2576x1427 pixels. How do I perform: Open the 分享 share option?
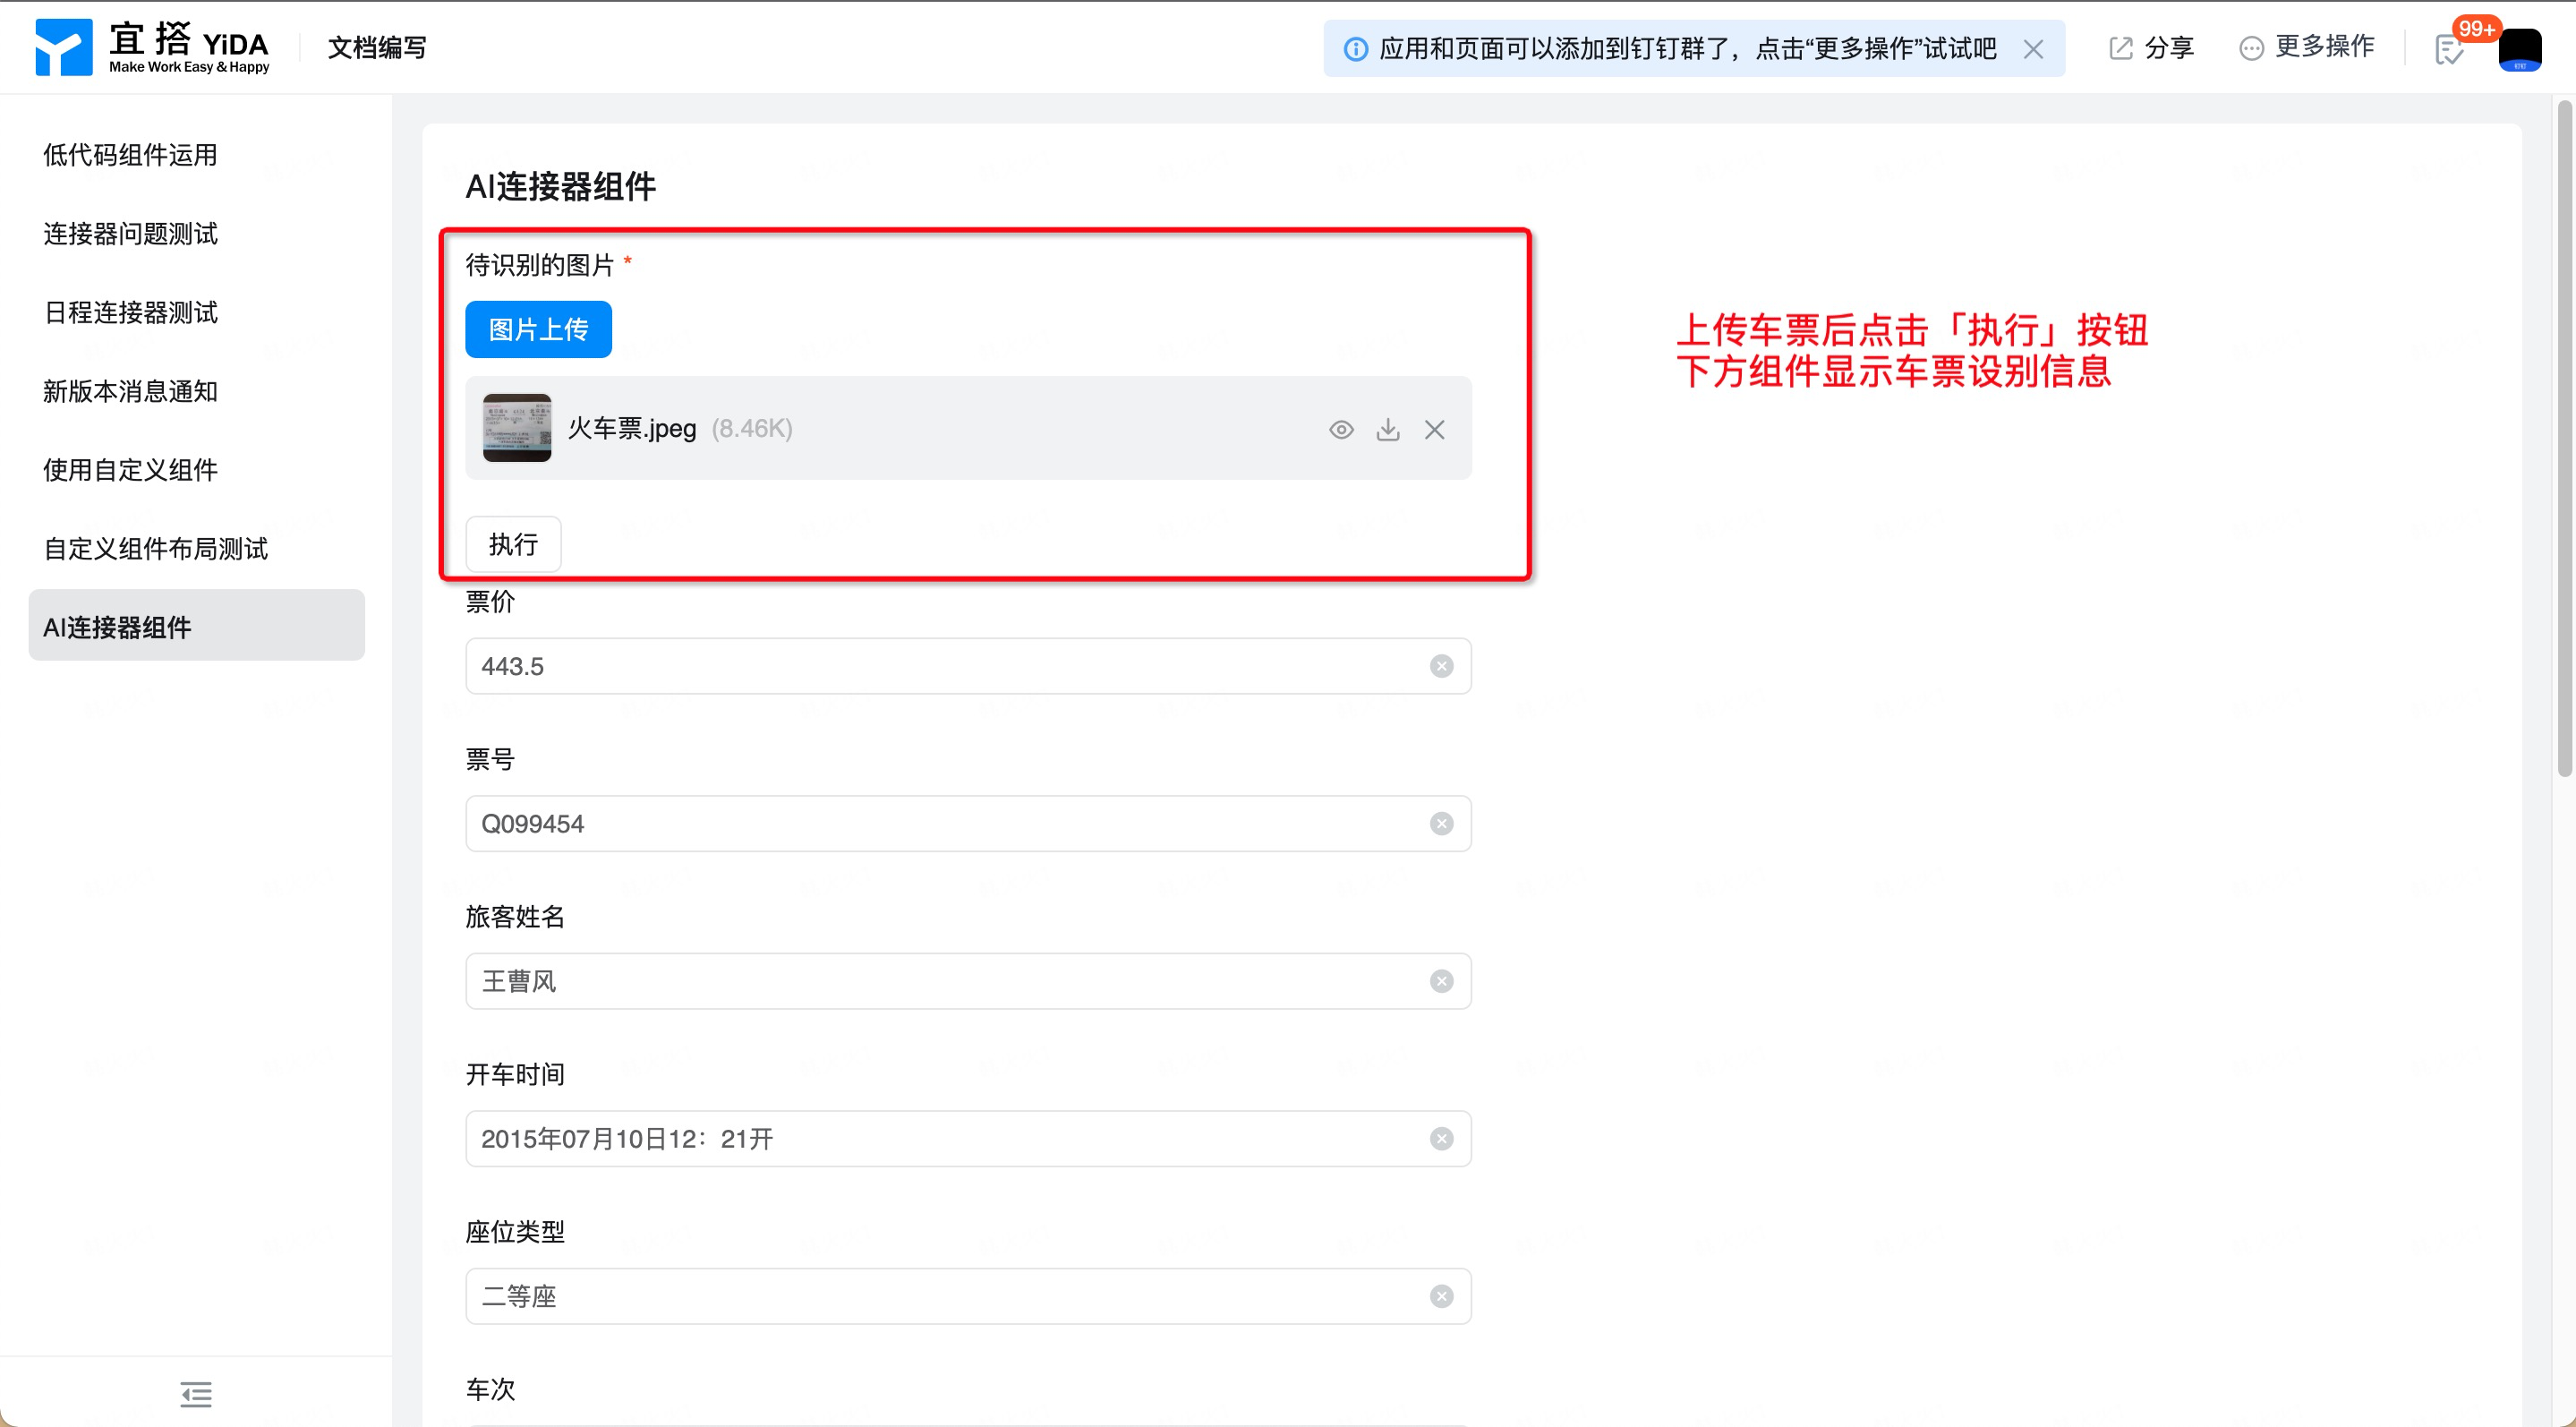(x=2151, y=48)
